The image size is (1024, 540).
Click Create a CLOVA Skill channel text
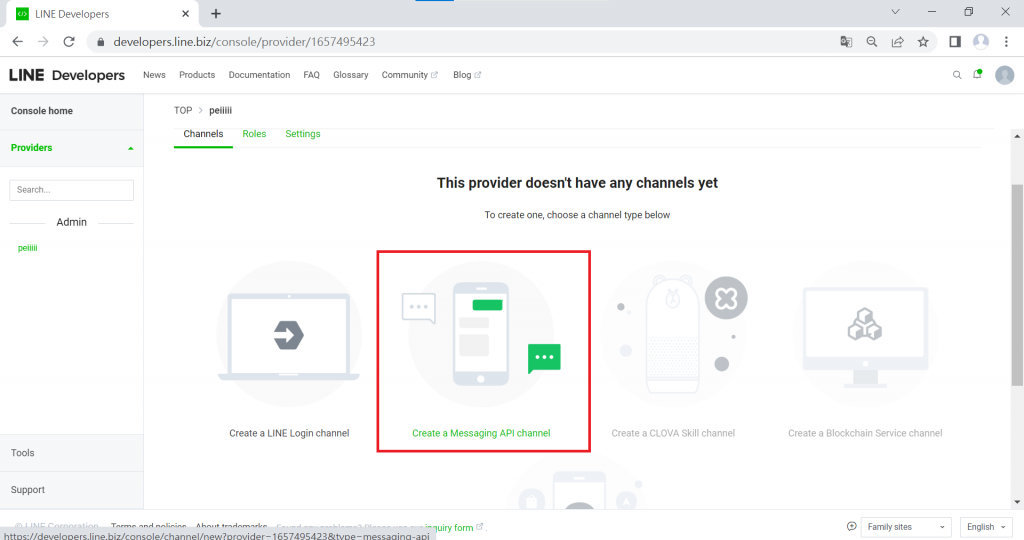pos(673,433)
